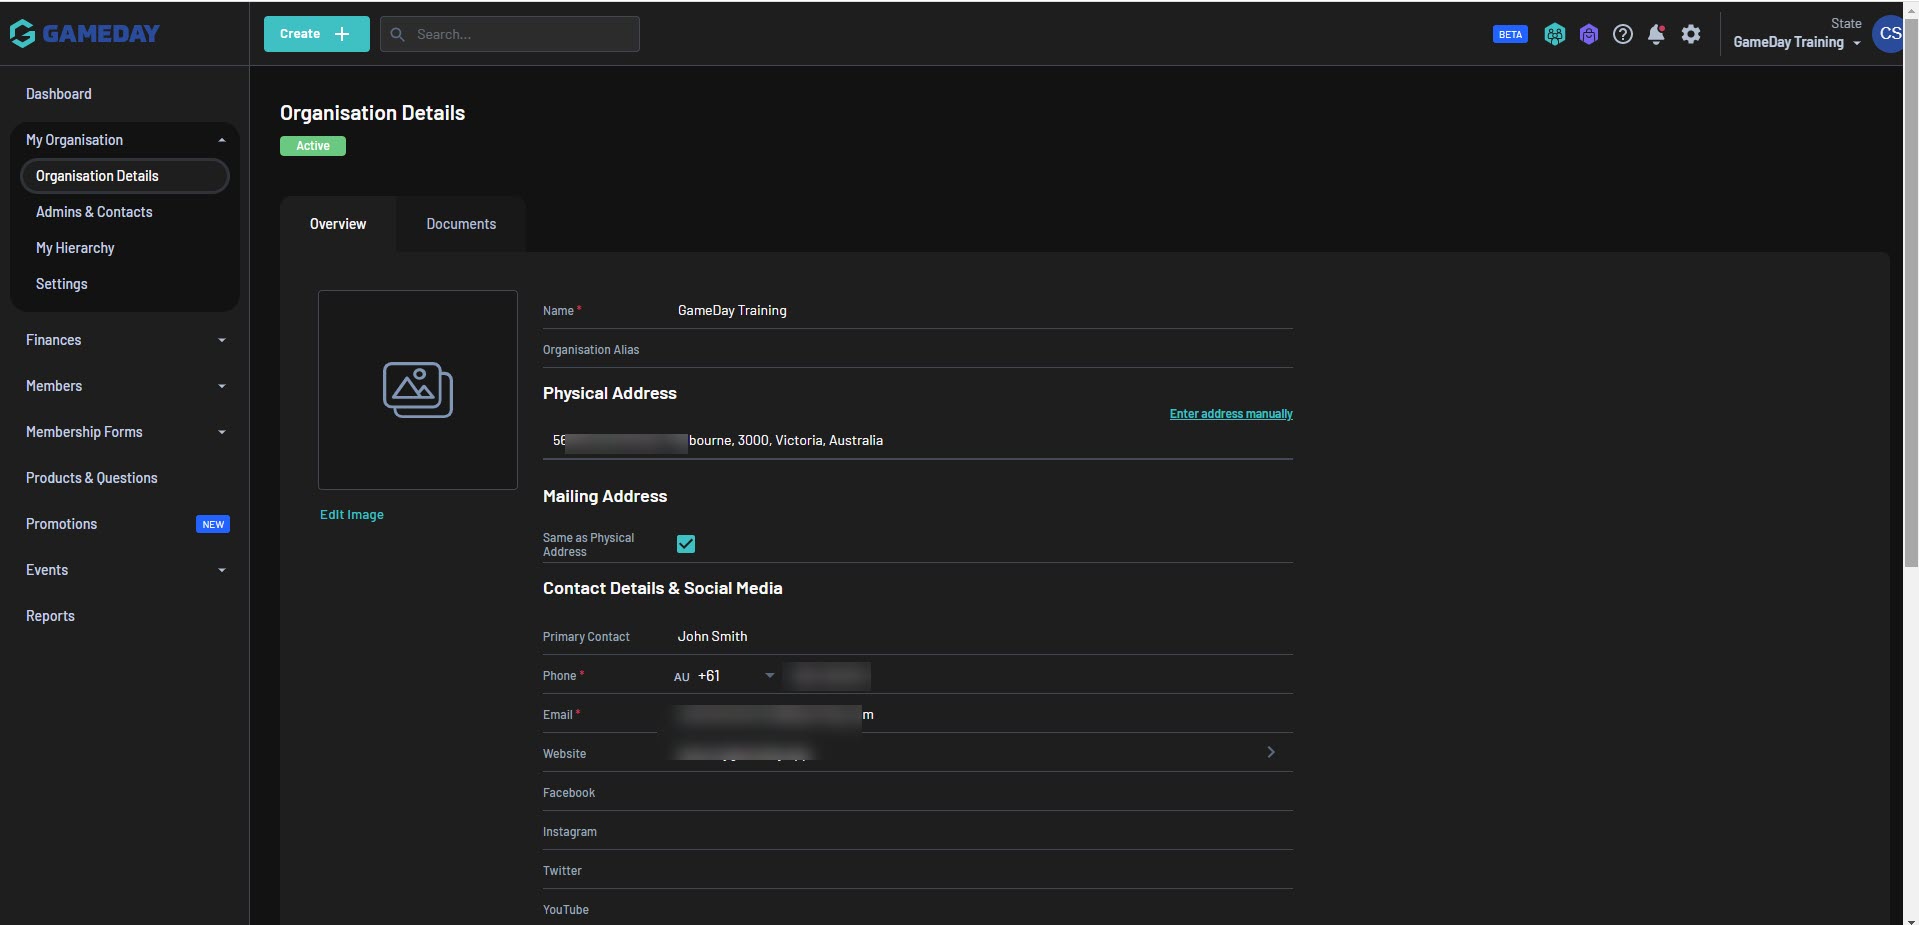Viewport: 1919px width, 925px height.
Task: Click the phone number field
Action: tap(1037, 676)
